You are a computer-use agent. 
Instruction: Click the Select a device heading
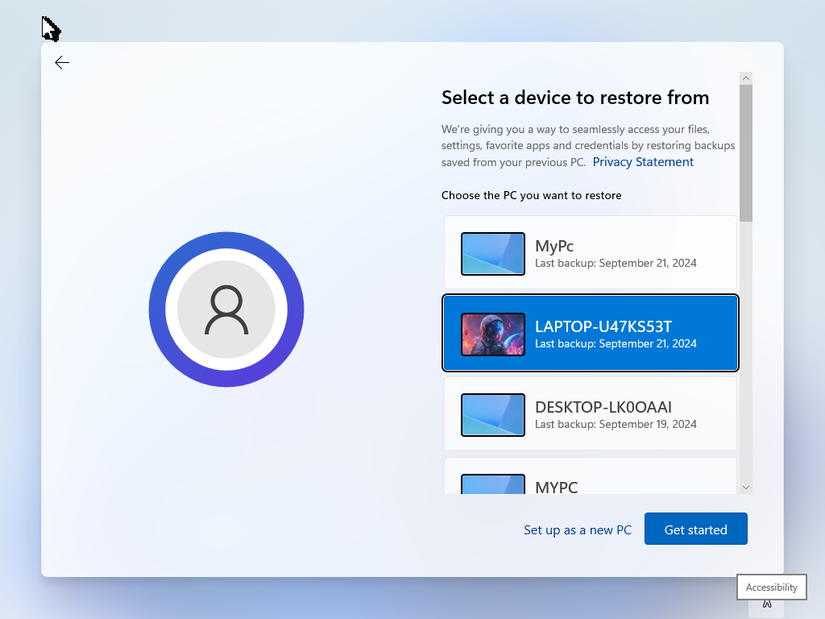574,97
